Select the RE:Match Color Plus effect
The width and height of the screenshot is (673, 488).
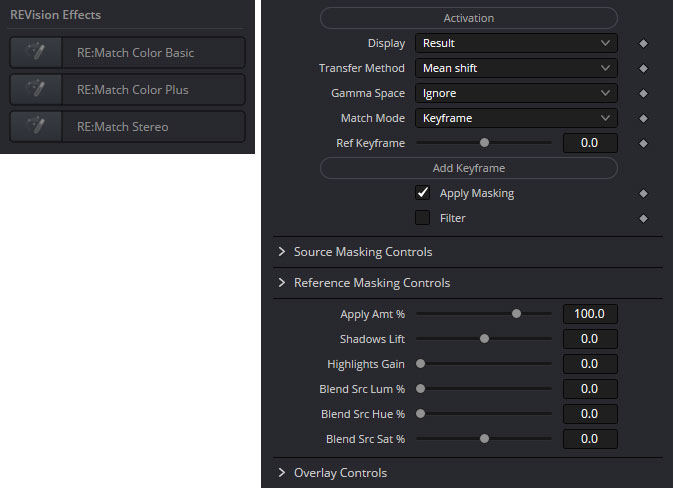(127, 89)
